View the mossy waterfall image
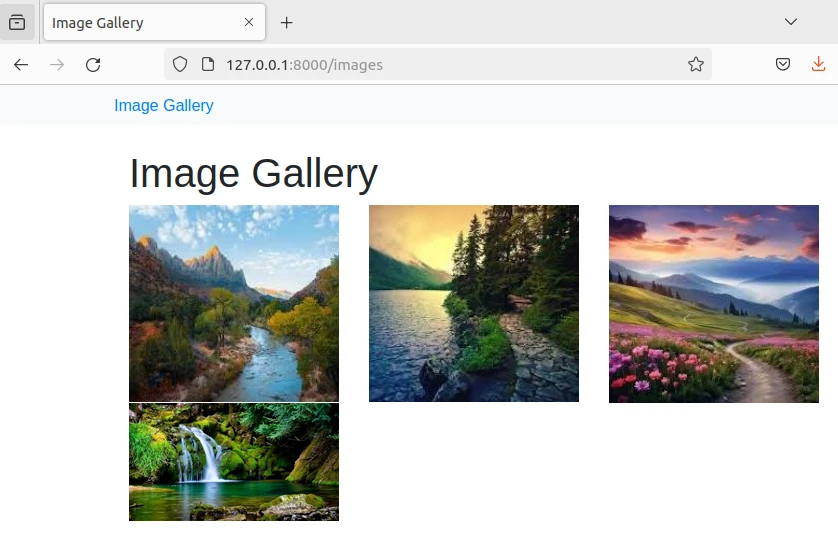 tap(234, 462)
